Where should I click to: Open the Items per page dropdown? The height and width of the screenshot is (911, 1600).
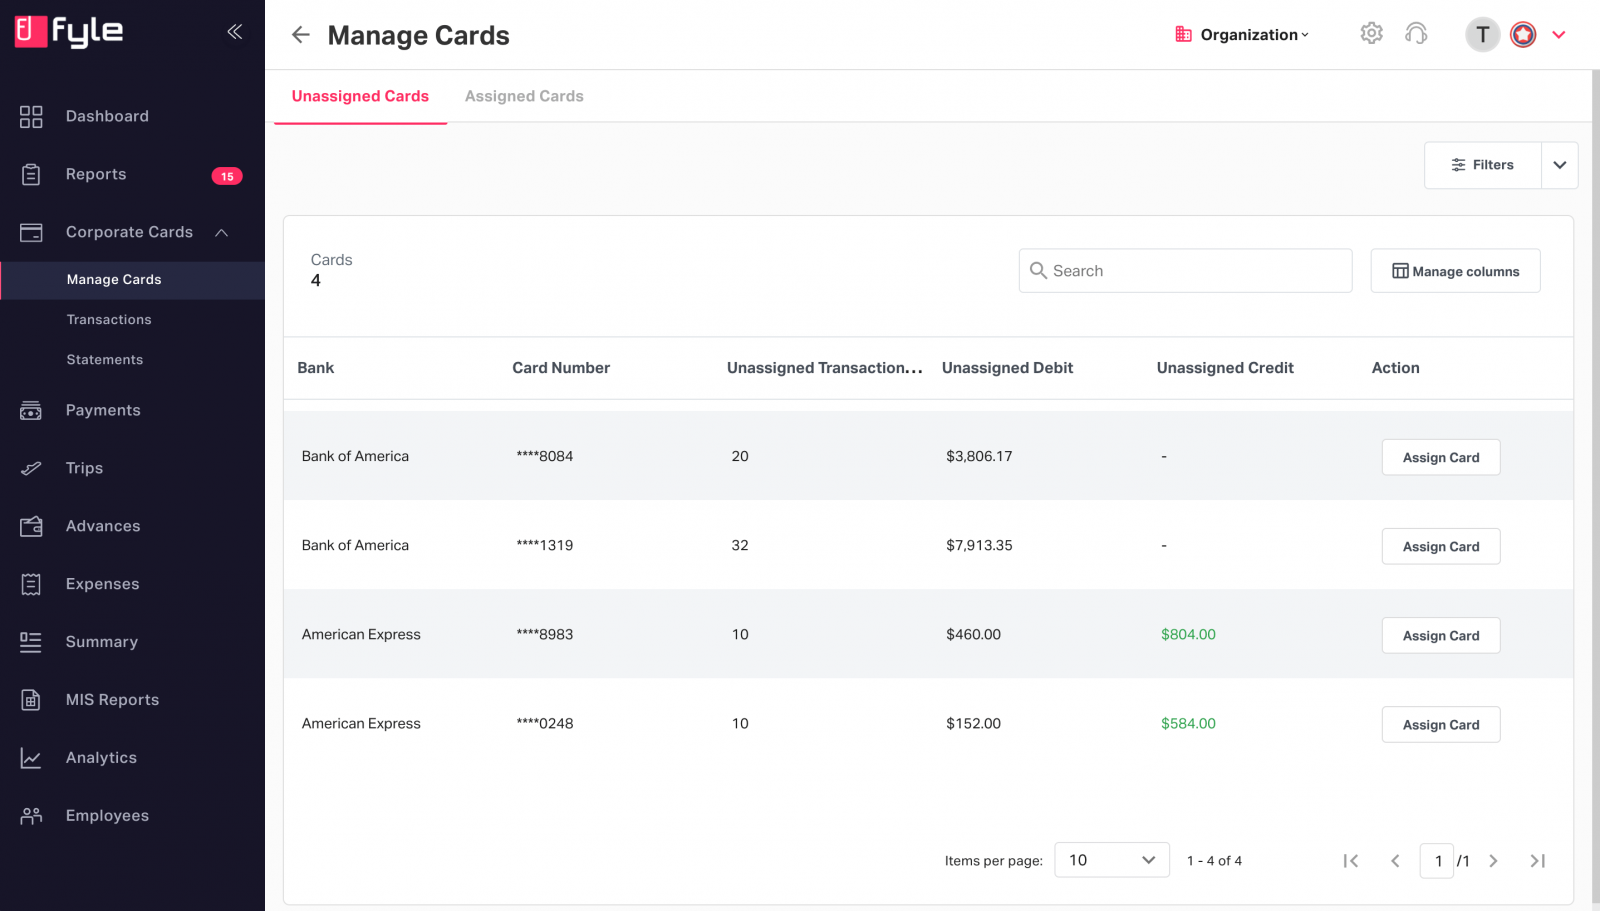1111,859
